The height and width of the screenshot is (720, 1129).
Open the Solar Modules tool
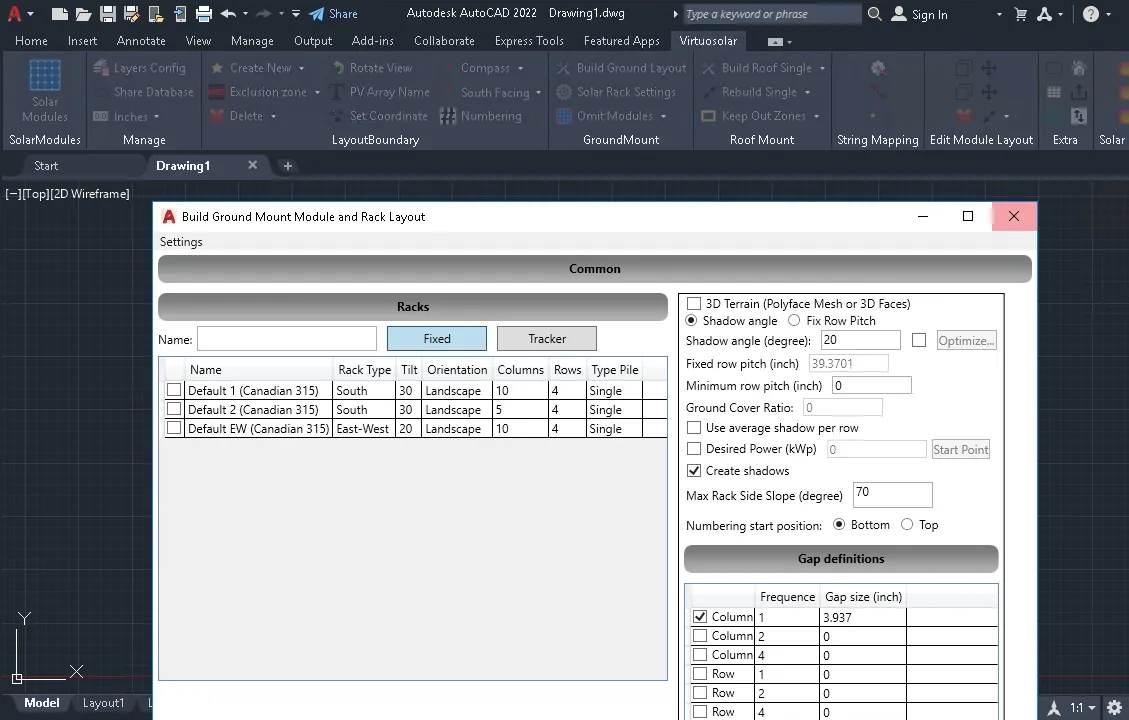coord(45,91)
